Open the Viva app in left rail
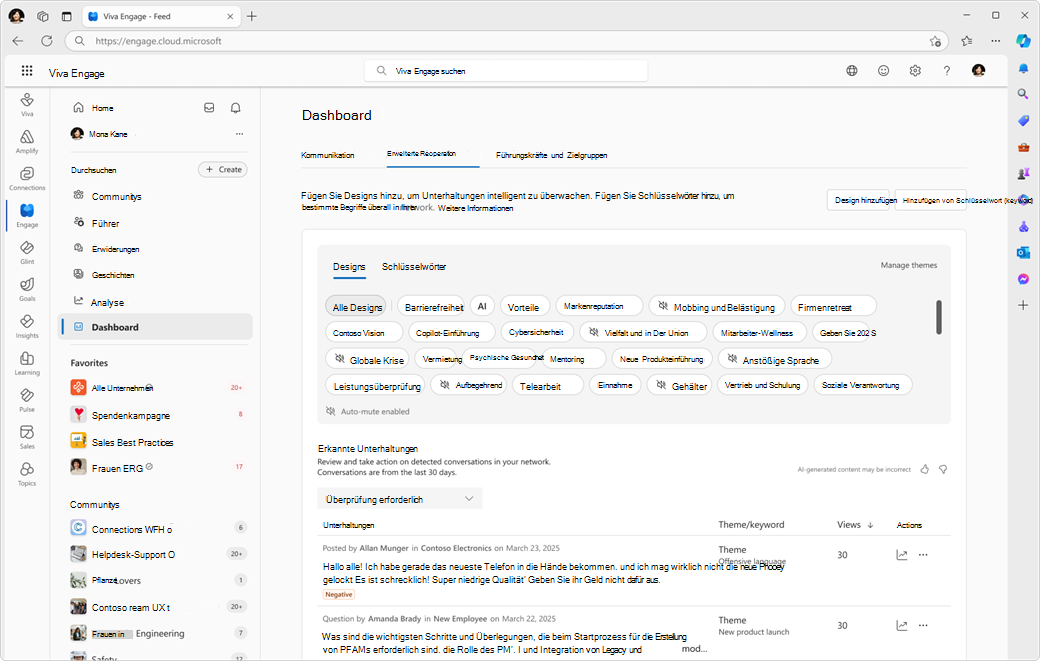 (x=27, y=104)
